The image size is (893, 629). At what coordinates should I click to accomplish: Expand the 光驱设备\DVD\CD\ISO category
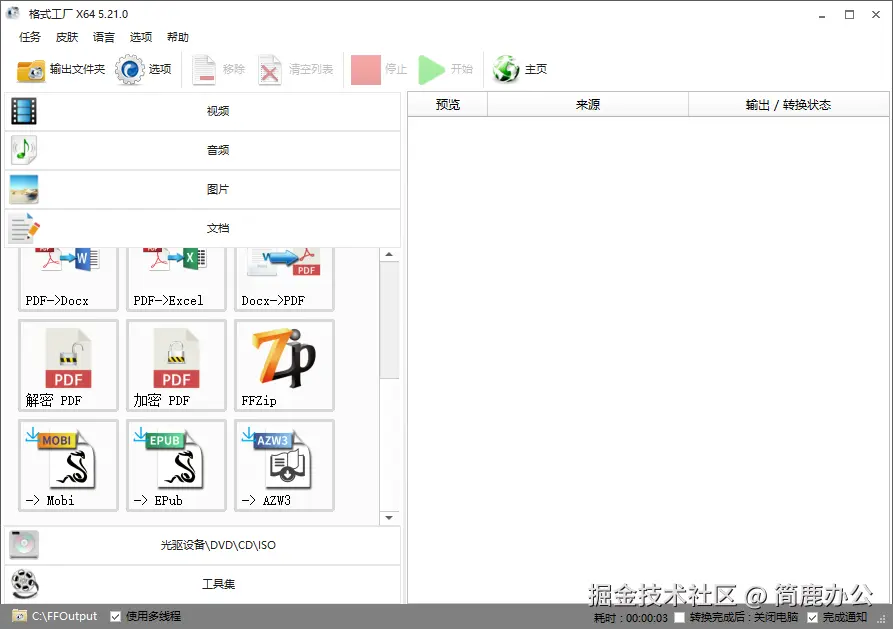point(203,545)
